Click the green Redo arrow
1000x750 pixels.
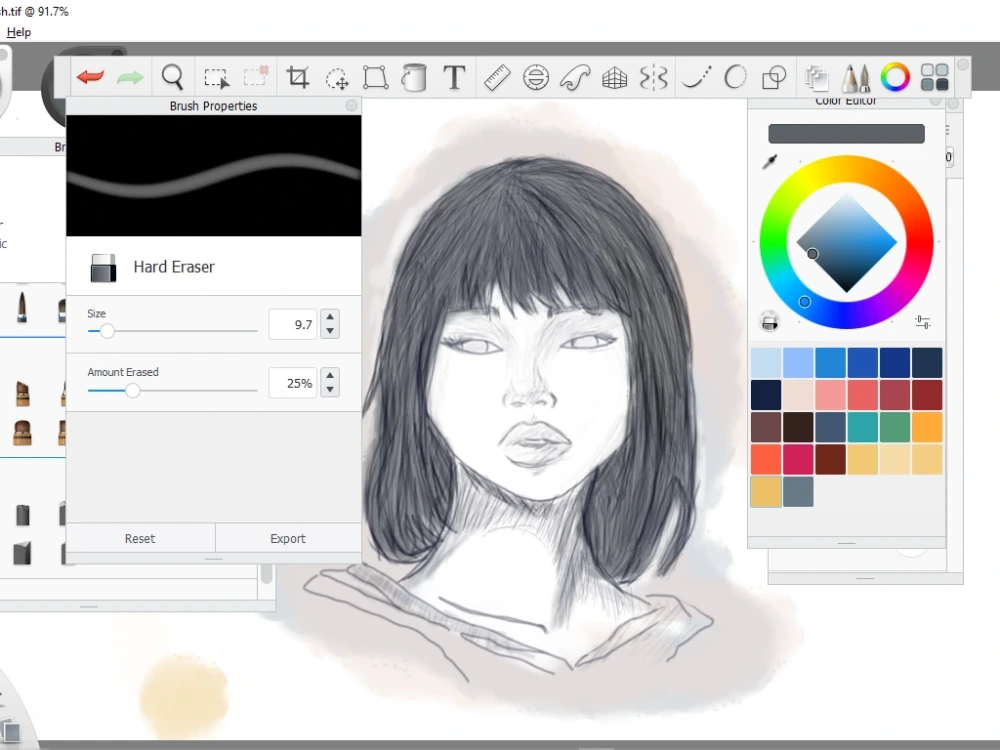point(131,77)
